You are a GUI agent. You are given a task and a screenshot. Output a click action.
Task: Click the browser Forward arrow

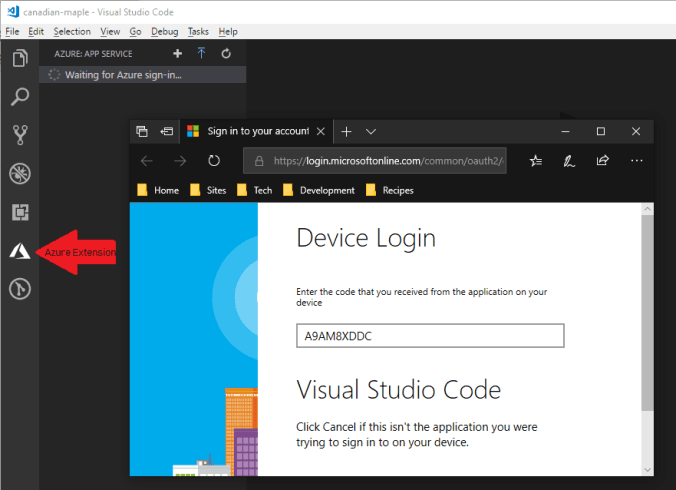click(180, 161)
